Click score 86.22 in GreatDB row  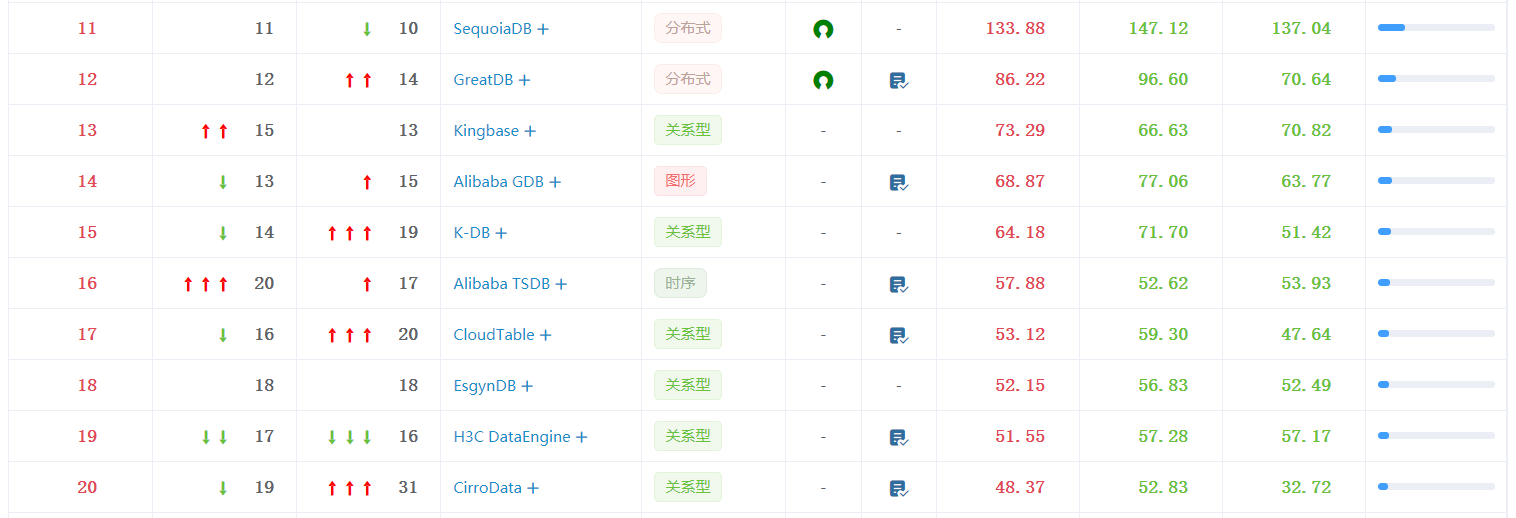[x=1020, y=80]
